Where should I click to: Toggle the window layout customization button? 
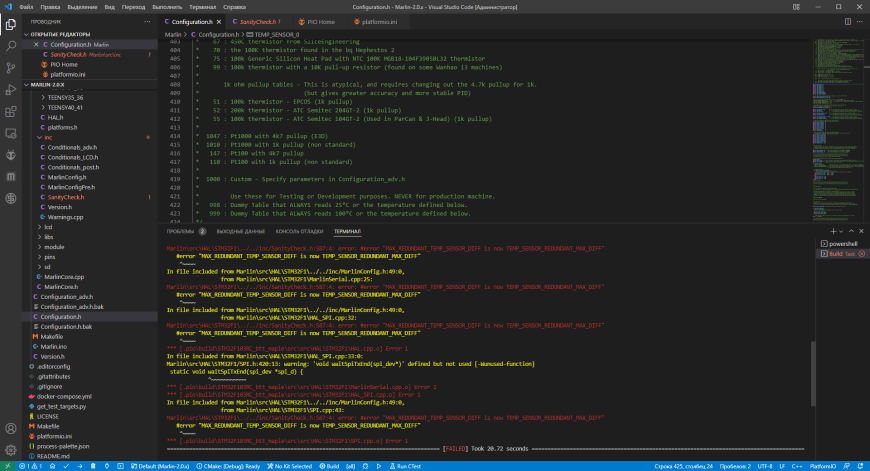pyautogui.click(x=796, y=7)
